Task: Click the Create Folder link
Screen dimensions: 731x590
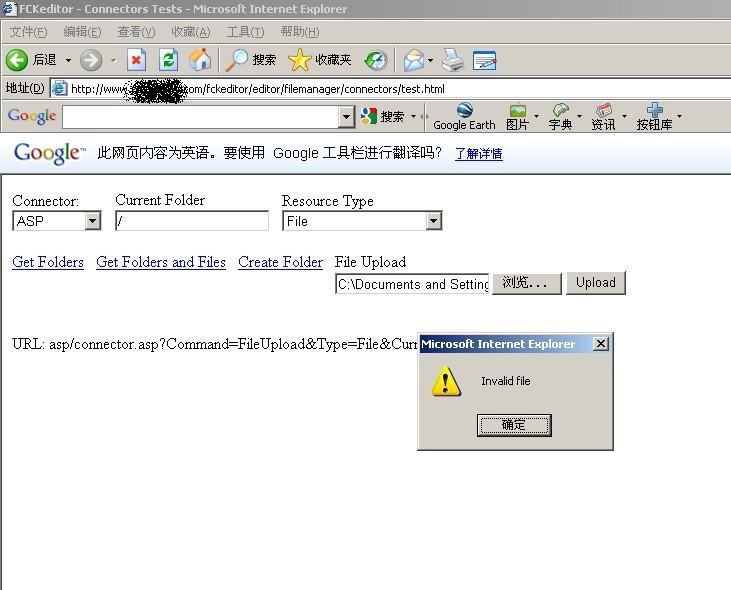Action: (x=280, y=262)
